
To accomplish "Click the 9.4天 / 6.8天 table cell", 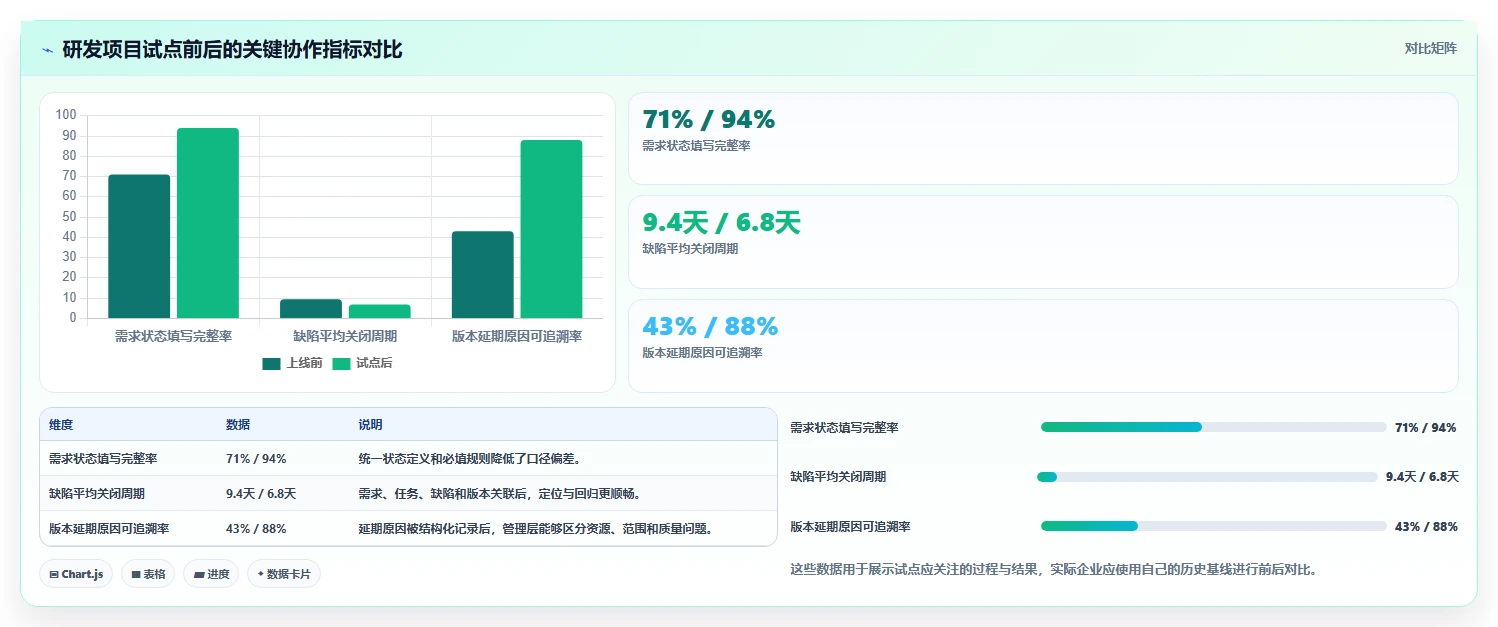I will (261, 494).
